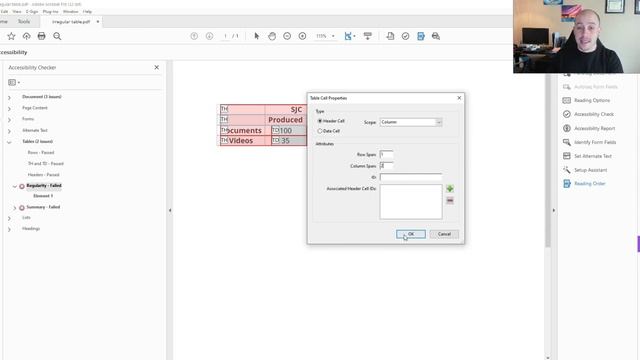Activate the selection arrow tool
Image resolution: width=640 pixels, height=360 pixels.
click(257, 36)
